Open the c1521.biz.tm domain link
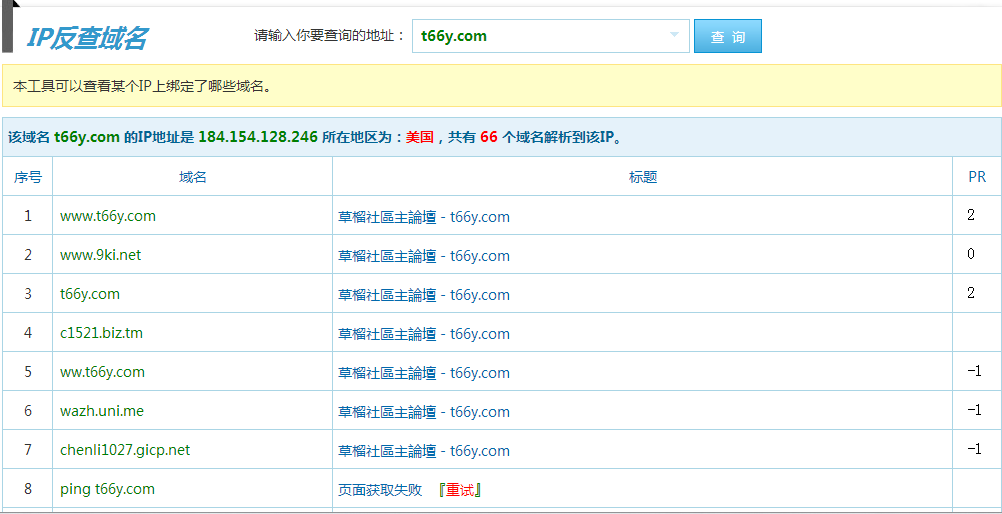 (101, 333)
